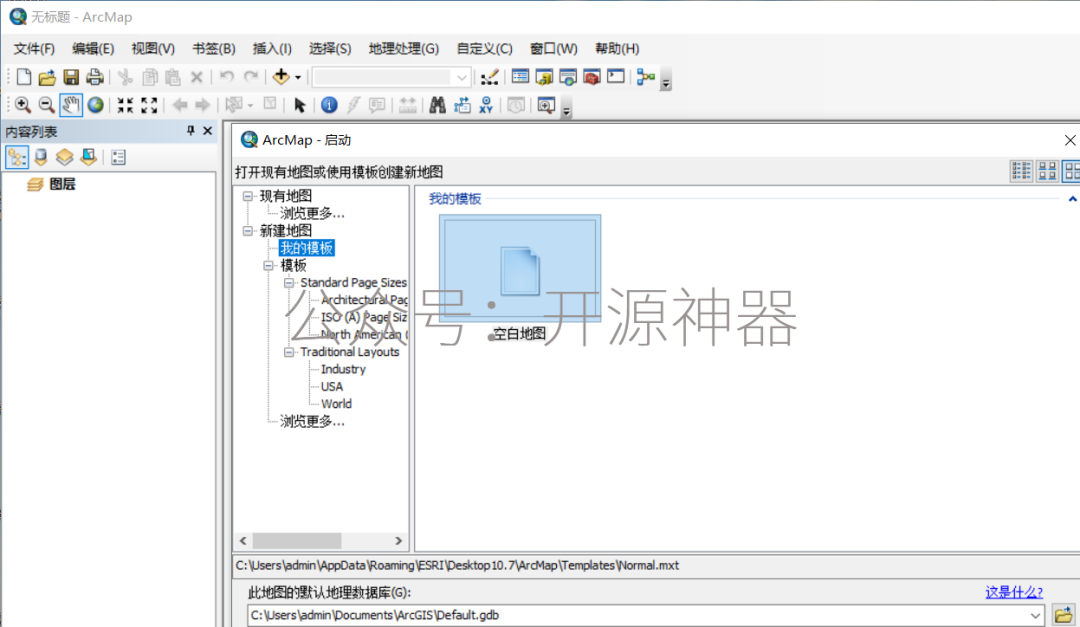Screen dimensions: 1080x627
Task: Open the 自定义(C) menu
Action: pos(484,48)
